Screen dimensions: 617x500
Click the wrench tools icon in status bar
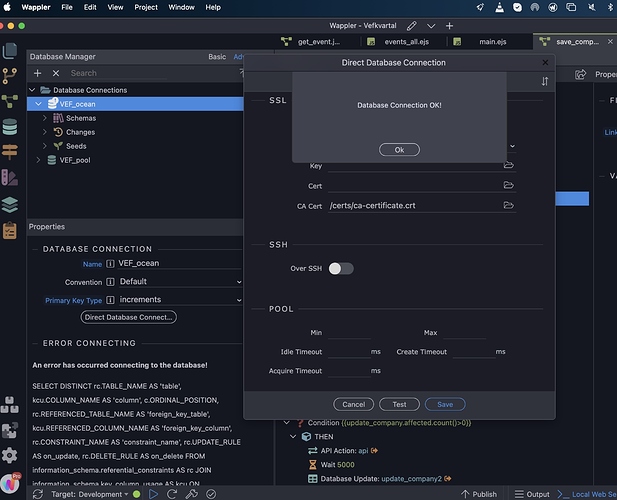pyautogui.click(x=191, y=494)
